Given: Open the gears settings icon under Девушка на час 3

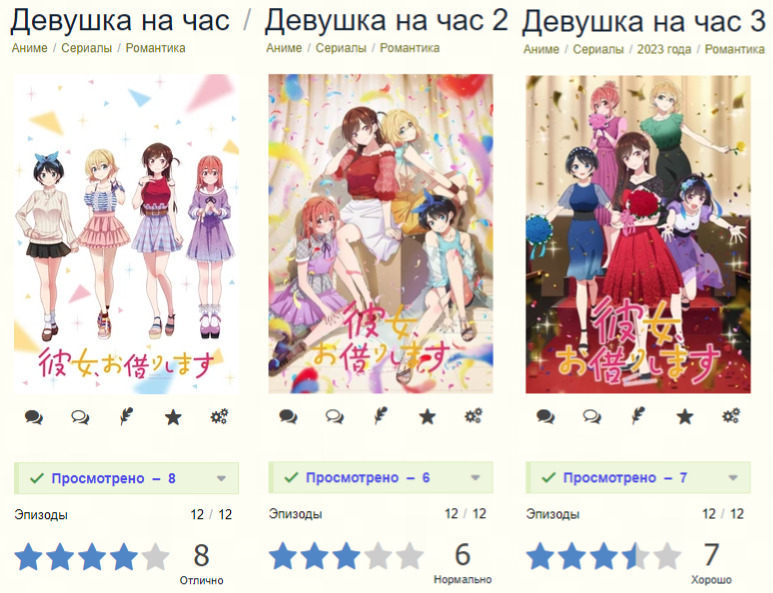Looking at the screenshot, I should tap(731, 416).
